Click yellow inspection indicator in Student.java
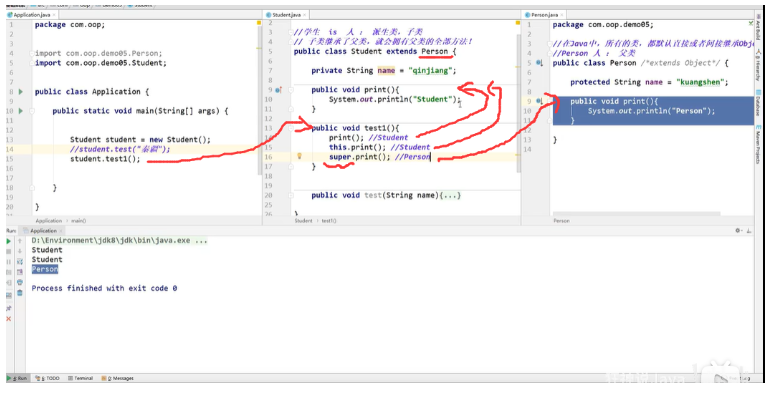780x393 pixels. pyautogui.click(x=518, y=23)
